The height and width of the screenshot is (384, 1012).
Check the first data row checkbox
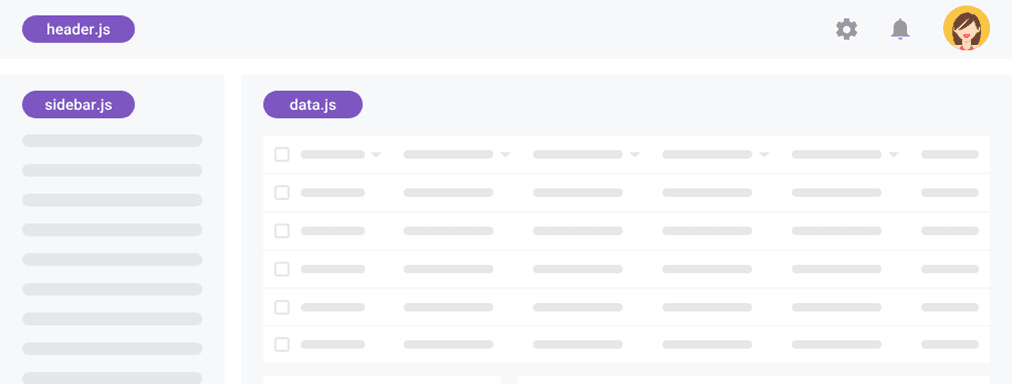pyautogui.click(x=282, y=192)
